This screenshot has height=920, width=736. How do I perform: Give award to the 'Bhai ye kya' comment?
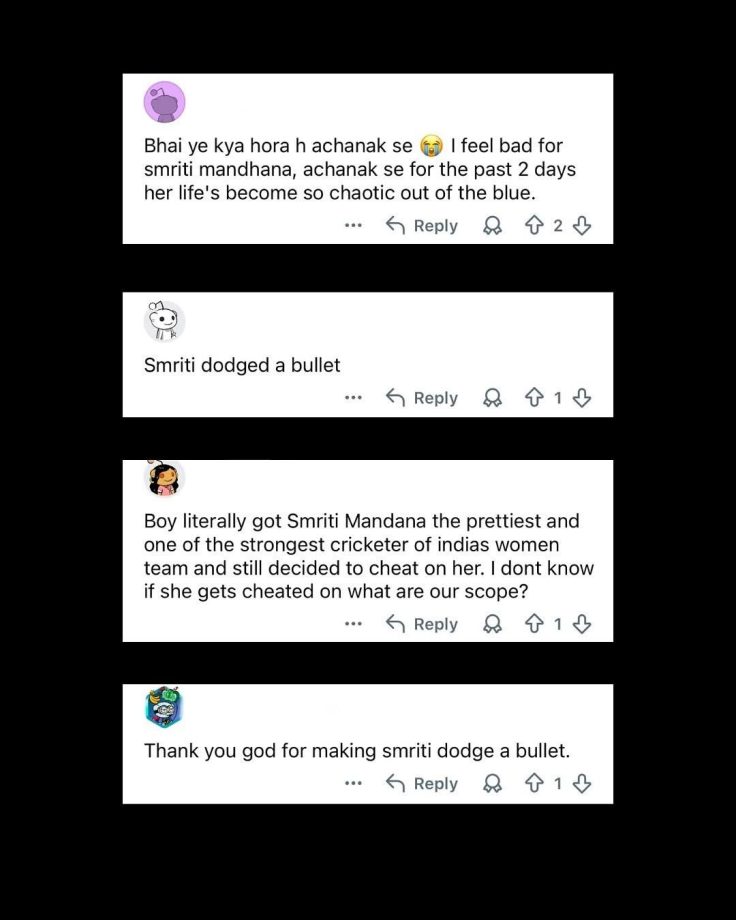click(x=492, y=226)
